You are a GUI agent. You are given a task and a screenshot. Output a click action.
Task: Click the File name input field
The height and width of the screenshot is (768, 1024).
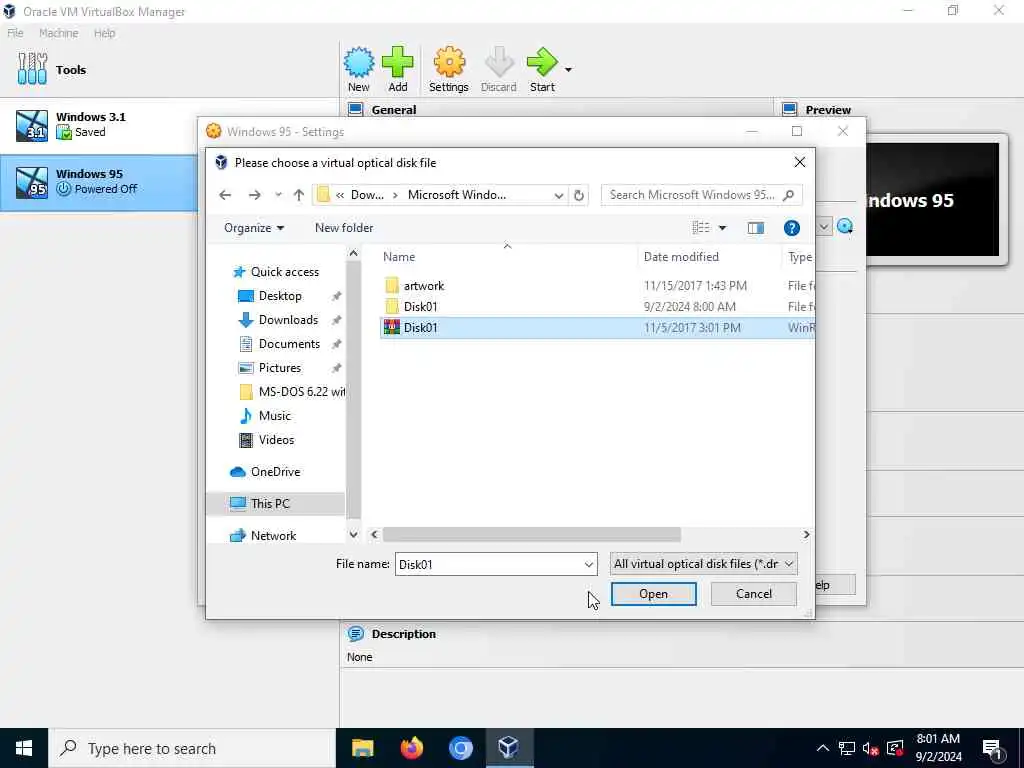click(488, 564)
